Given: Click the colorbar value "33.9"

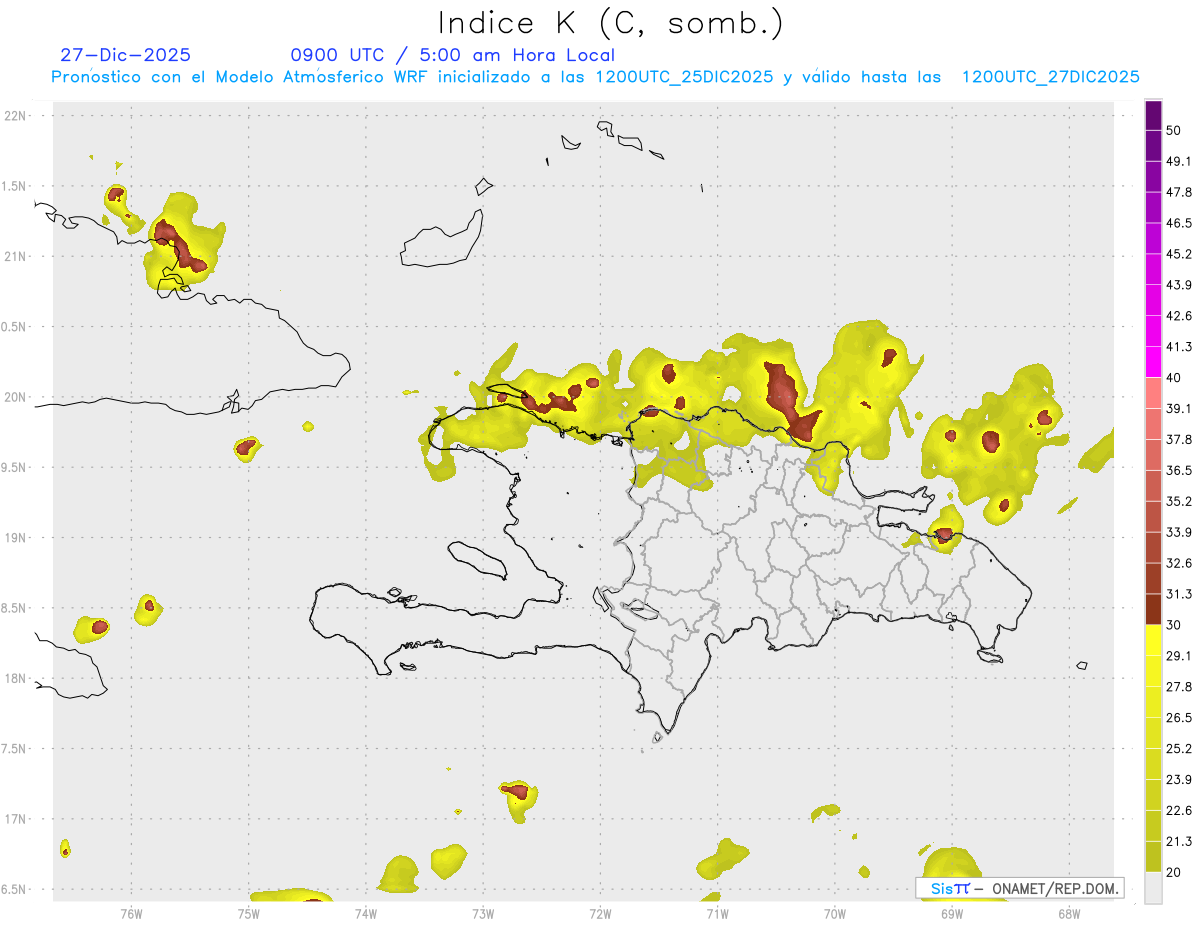Looking at the screenshot, I should (x=1179, y=532).
